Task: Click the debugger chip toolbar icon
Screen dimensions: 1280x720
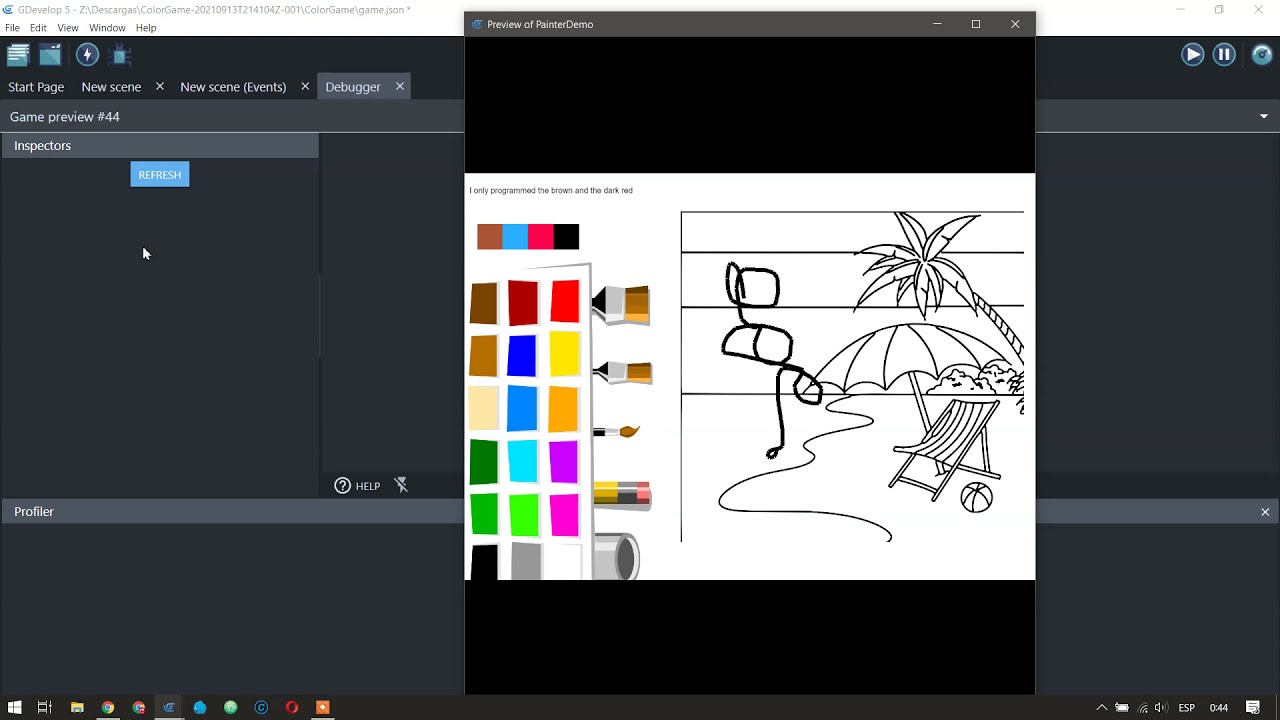Action: 121,55
